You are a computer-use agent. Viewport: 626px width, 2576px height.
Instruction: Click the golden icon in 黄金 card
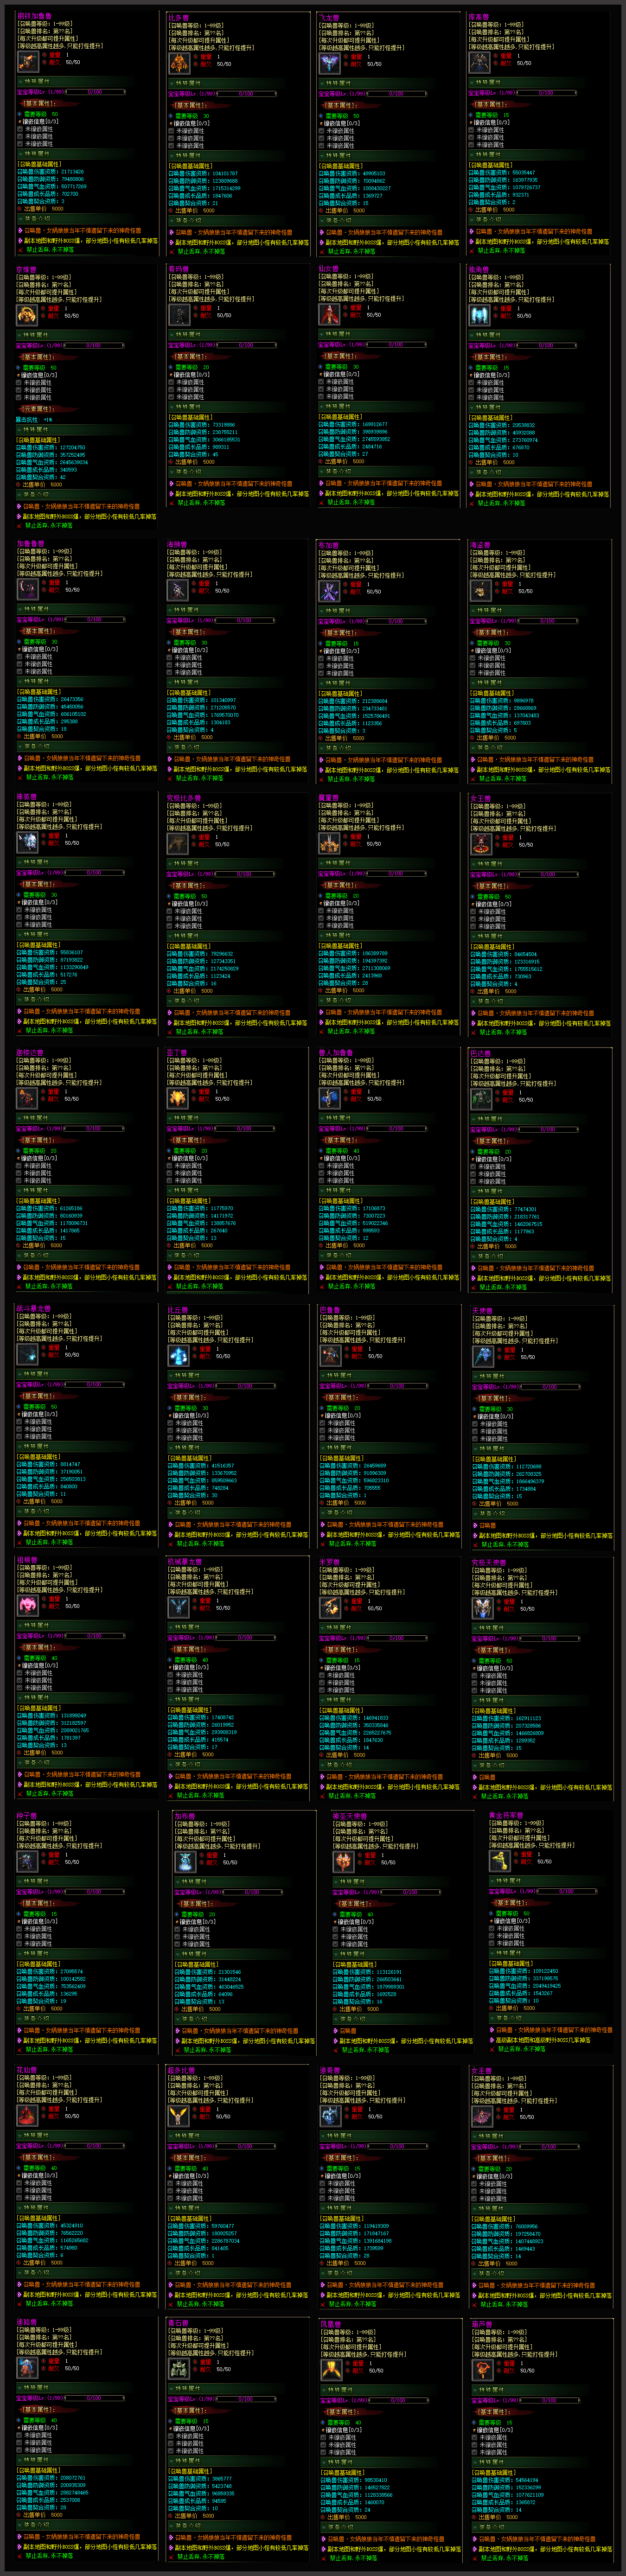[499, 1860]
